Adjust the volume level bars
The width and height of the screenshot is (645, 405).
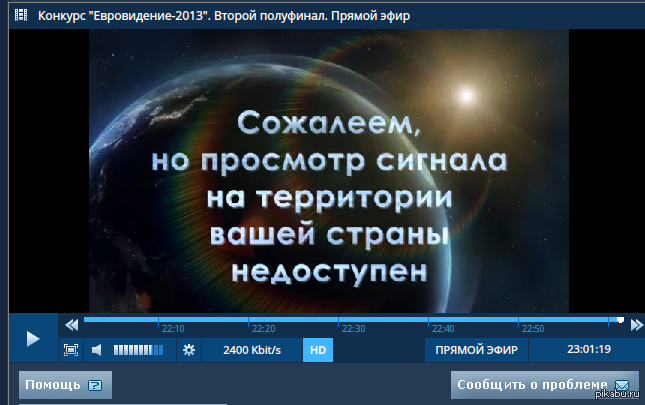coord(138,350)
